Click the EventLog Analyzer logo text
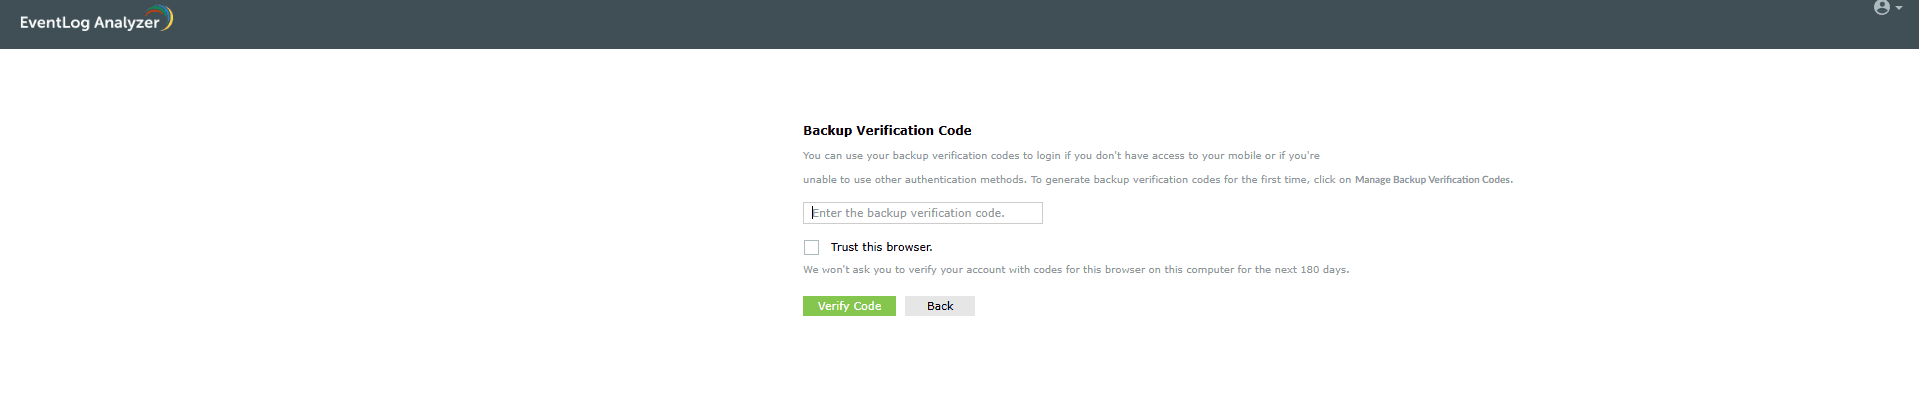The image size is (1919, 395). [x=89, y=22]
